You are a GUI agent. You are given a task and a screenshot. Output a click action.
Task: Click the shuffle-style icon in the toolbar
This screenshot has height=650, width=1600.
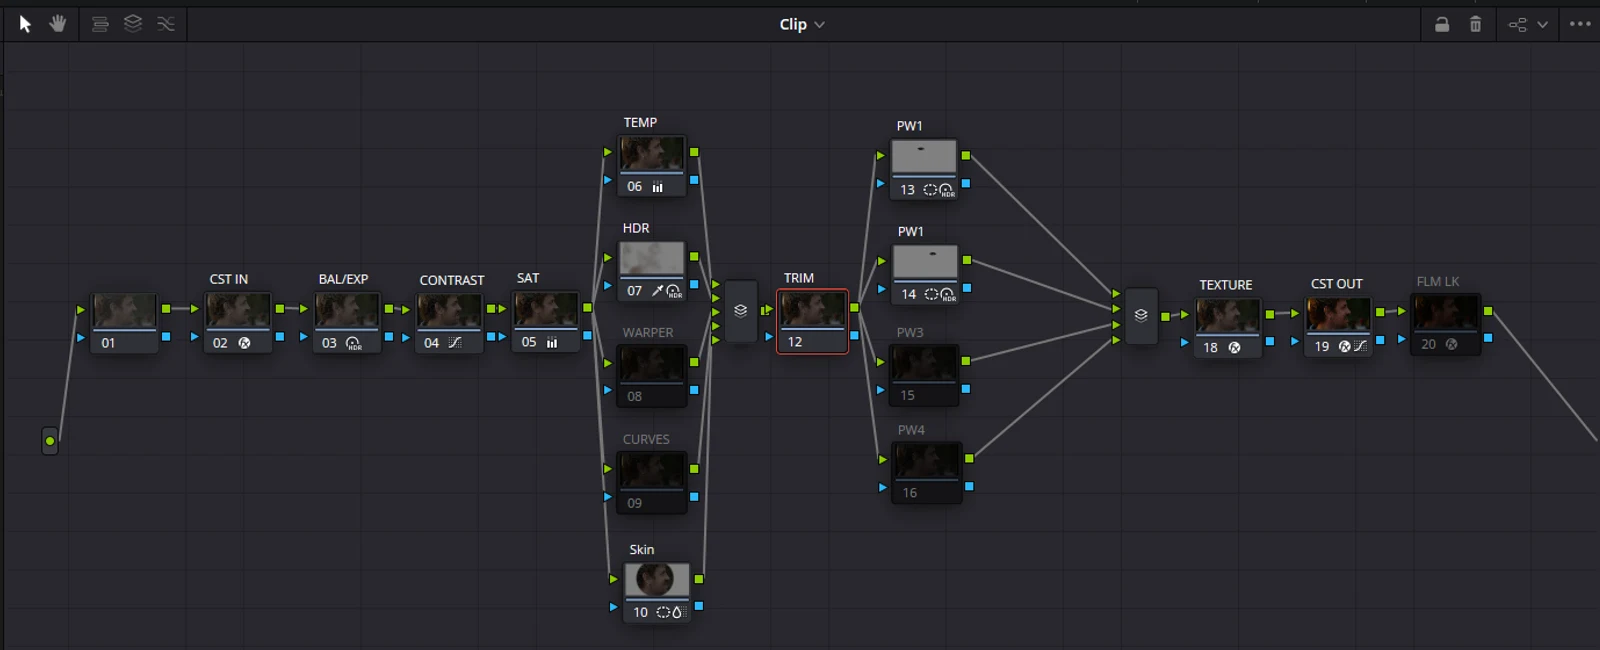click(x=166, y=23)
